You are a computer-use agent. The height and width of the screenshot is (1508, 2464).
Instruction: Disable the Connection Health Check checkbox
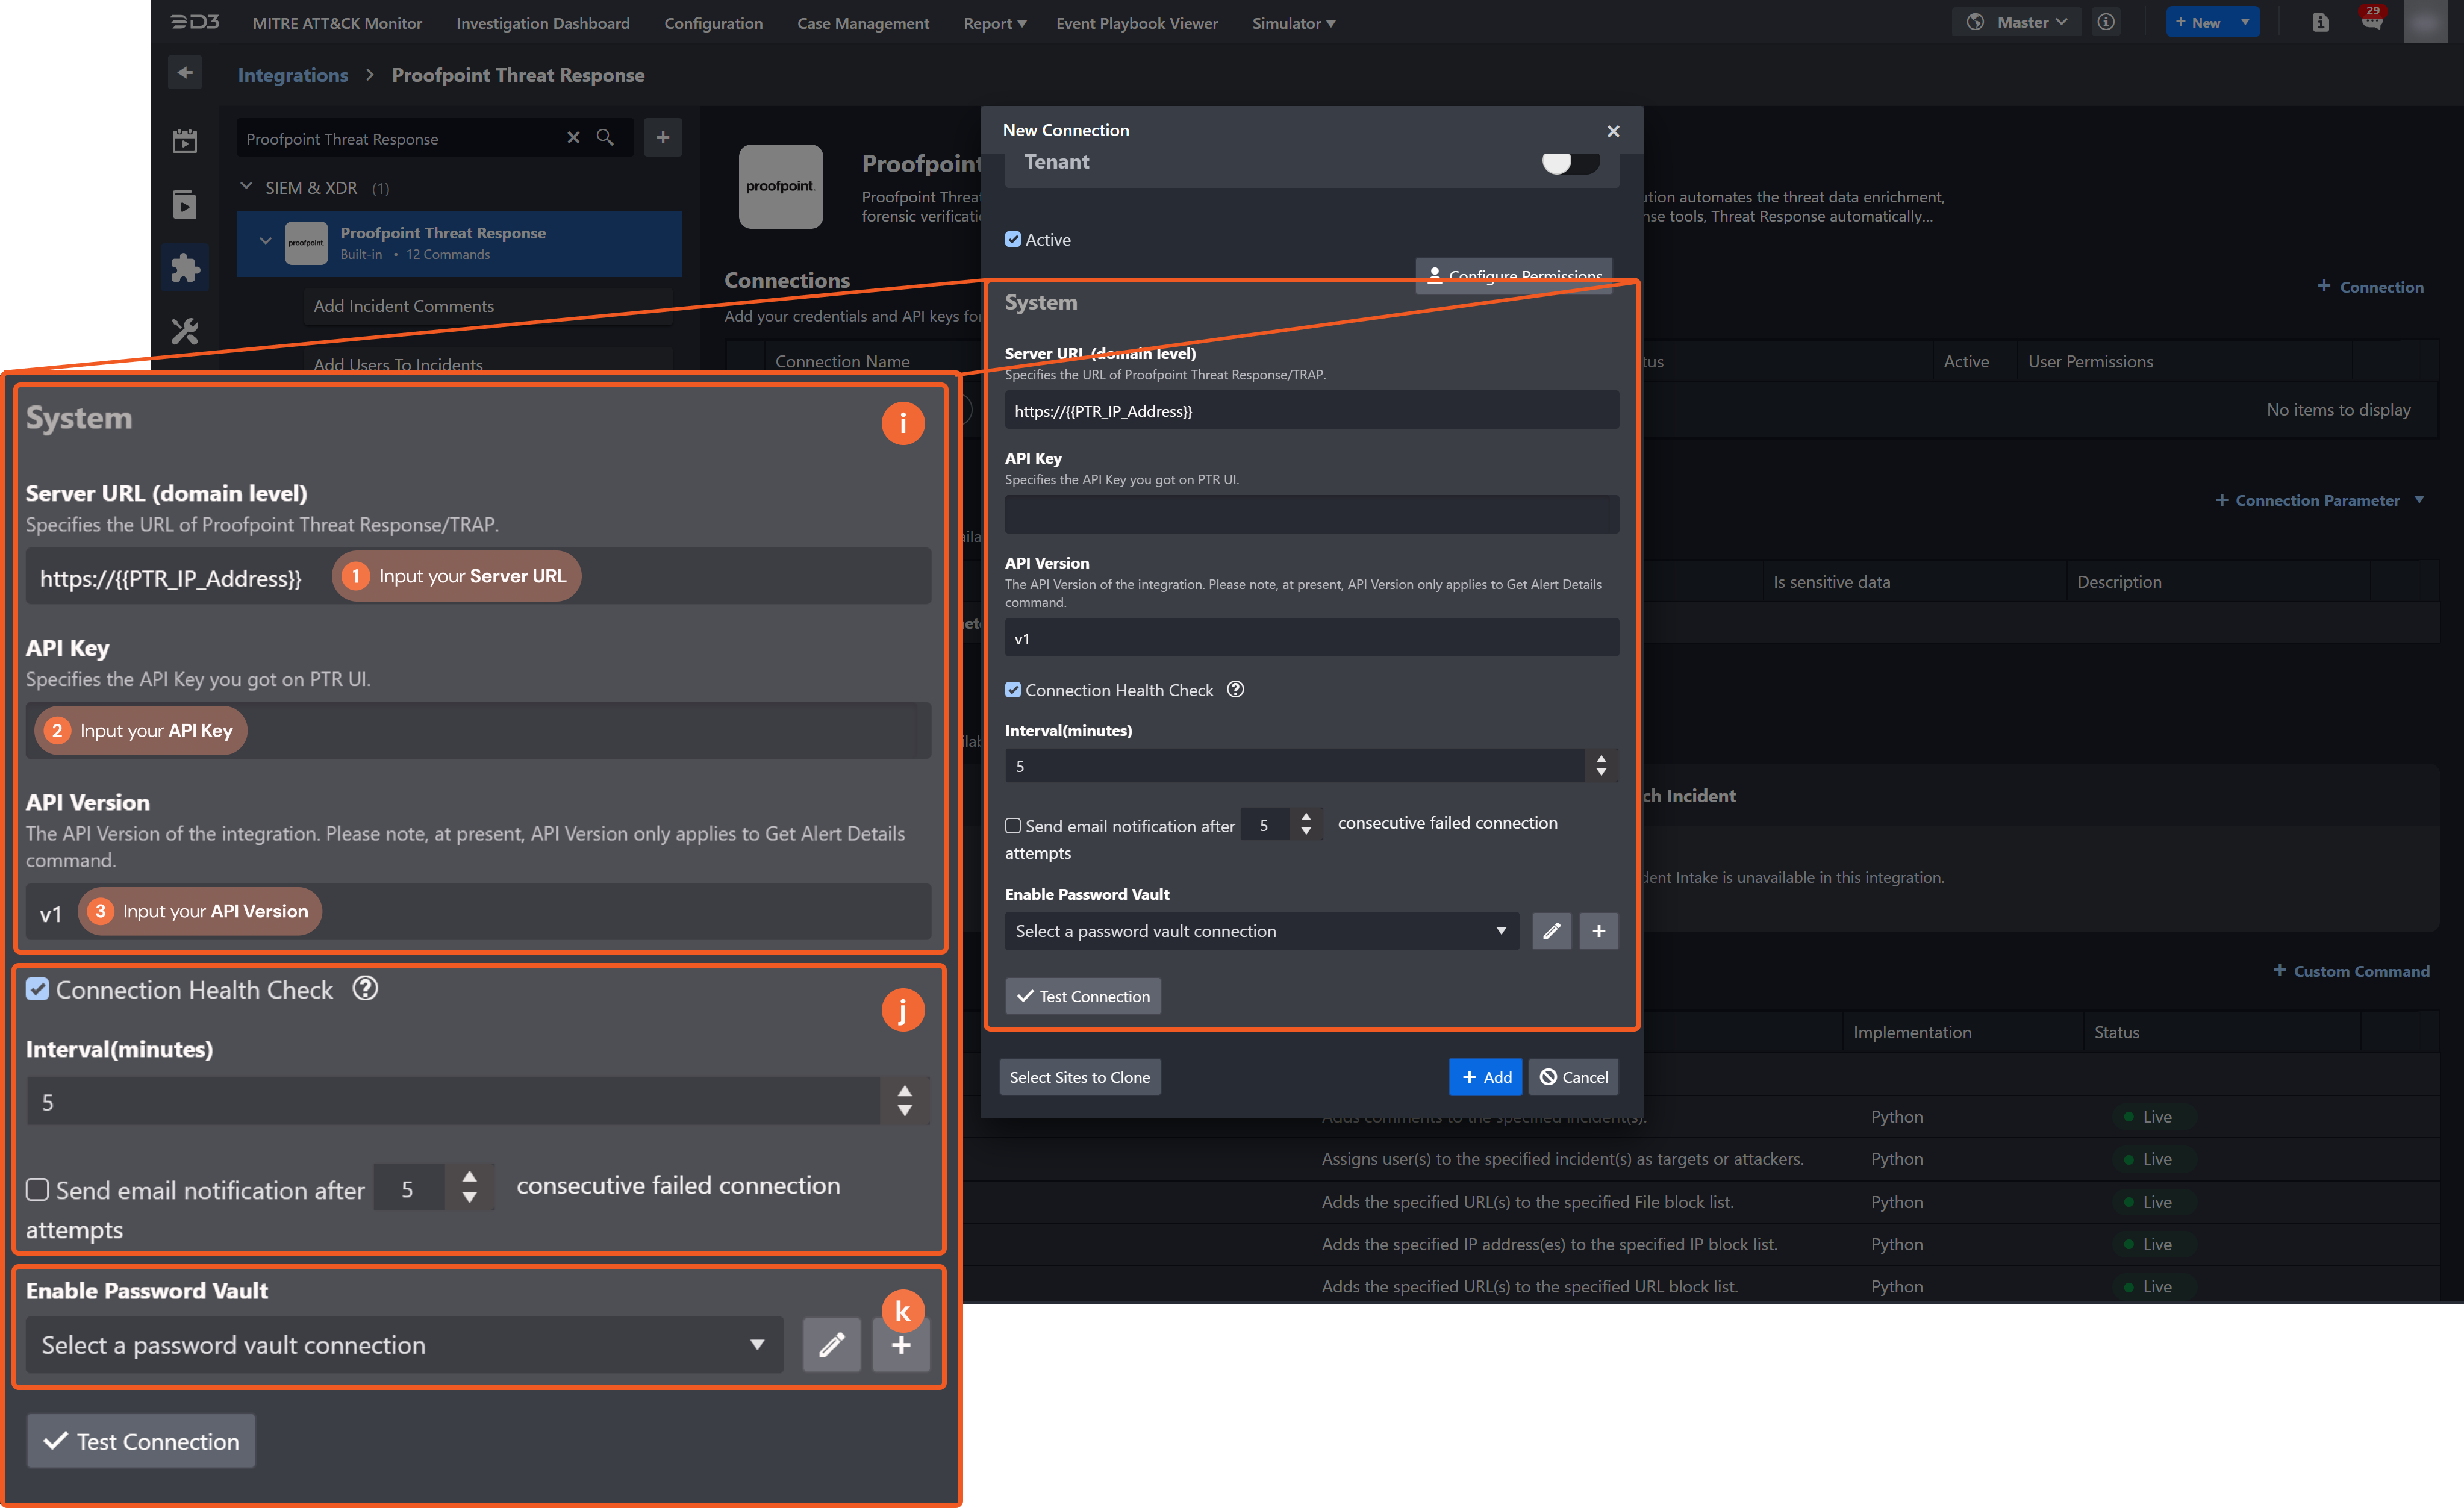pyautogui.click(x=1013, y=689)
